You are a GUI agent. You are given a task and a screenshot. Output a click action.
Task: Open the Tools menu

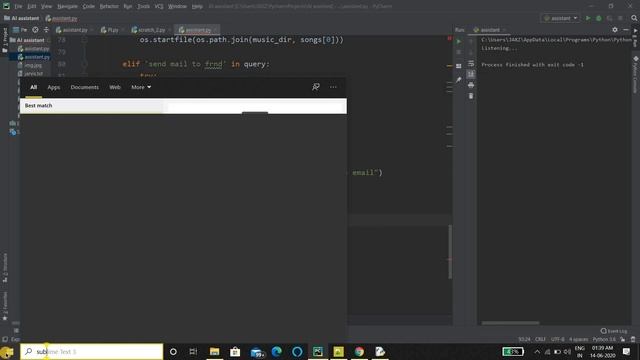pos(143,7)
